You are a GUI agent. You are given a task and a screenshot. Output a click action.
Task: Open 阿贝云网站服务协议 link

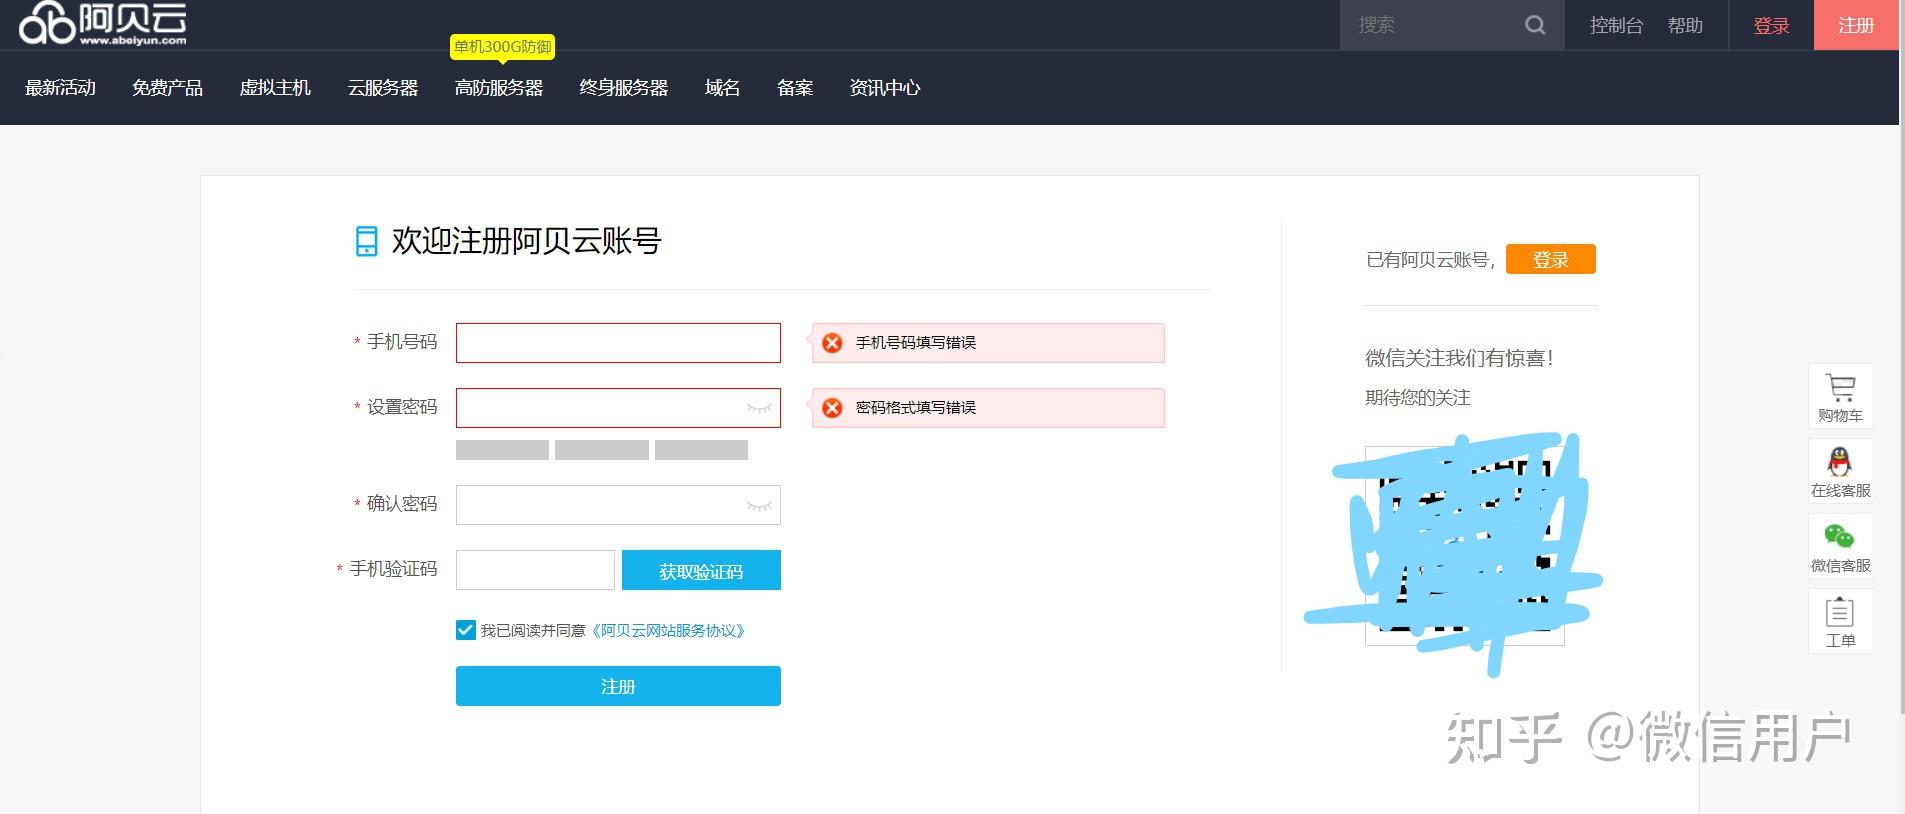click(668, 630)
